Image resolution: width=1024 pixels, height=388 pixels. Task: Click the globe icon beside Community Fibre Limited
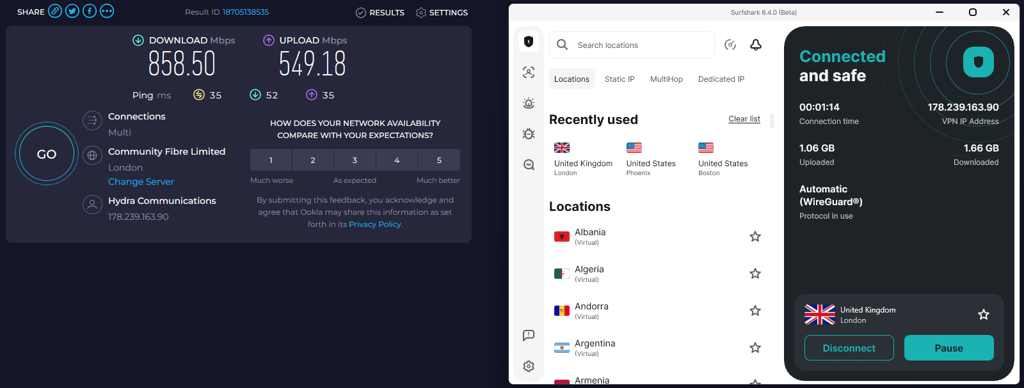92,155
